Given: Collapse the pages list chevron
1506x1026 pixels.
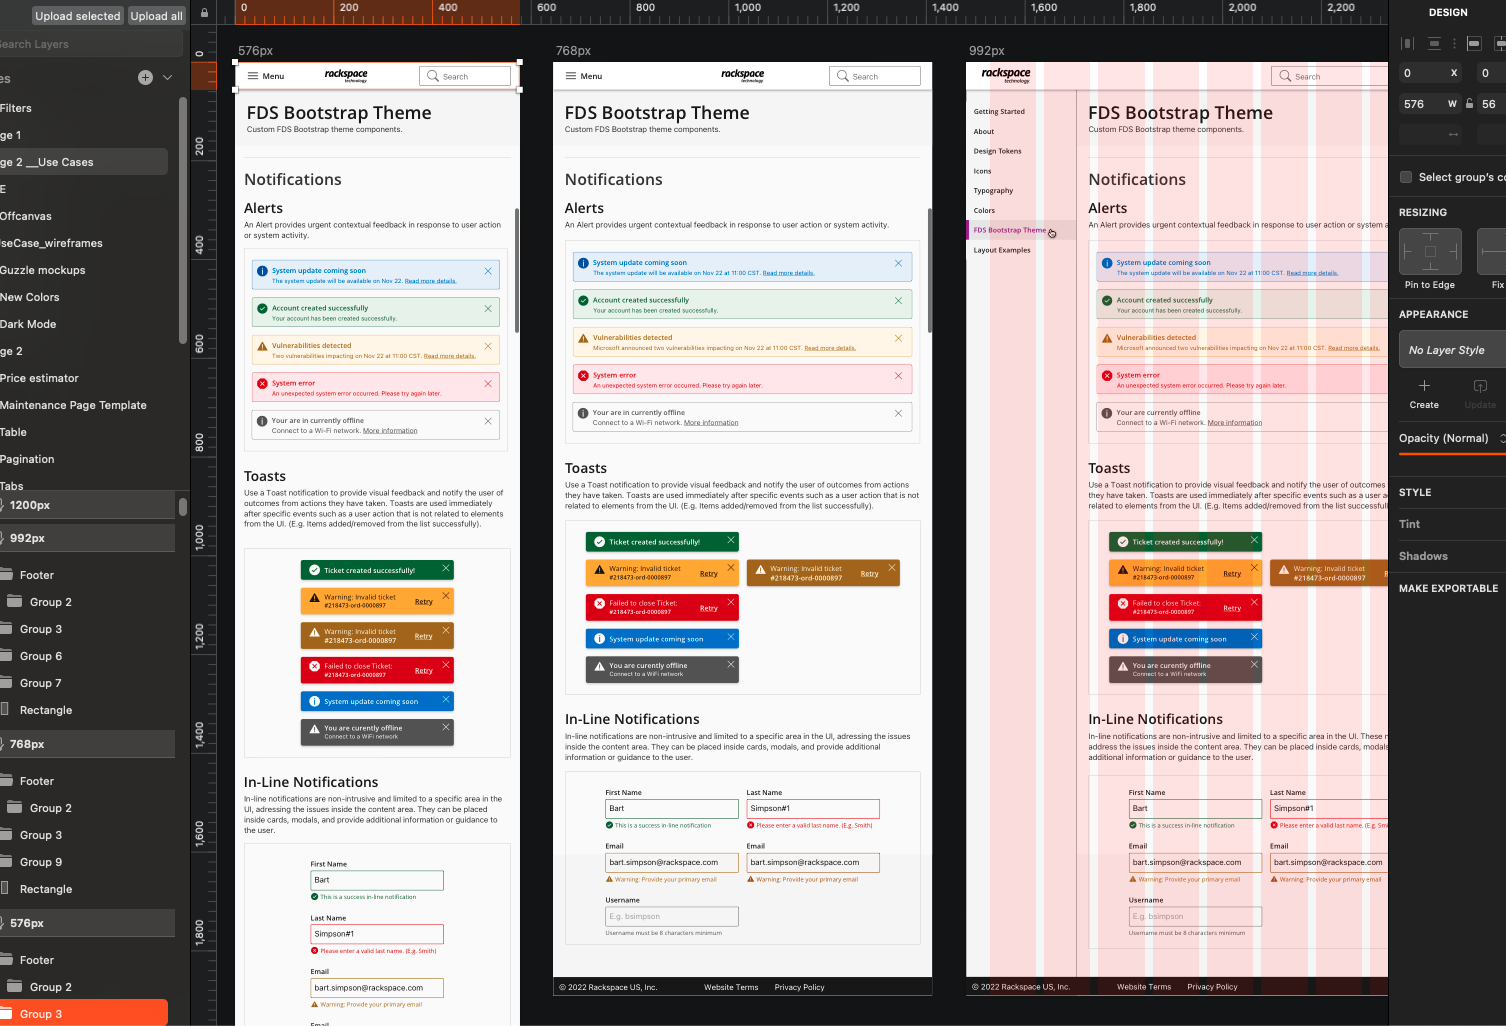Looking at the screenshot, I should point(167,78).
